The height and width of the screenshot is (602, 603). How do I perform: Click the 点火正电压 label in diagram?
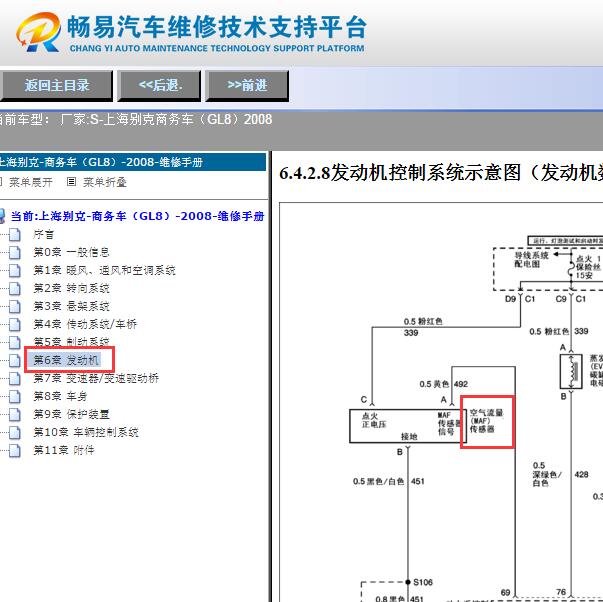click(374, 420)
